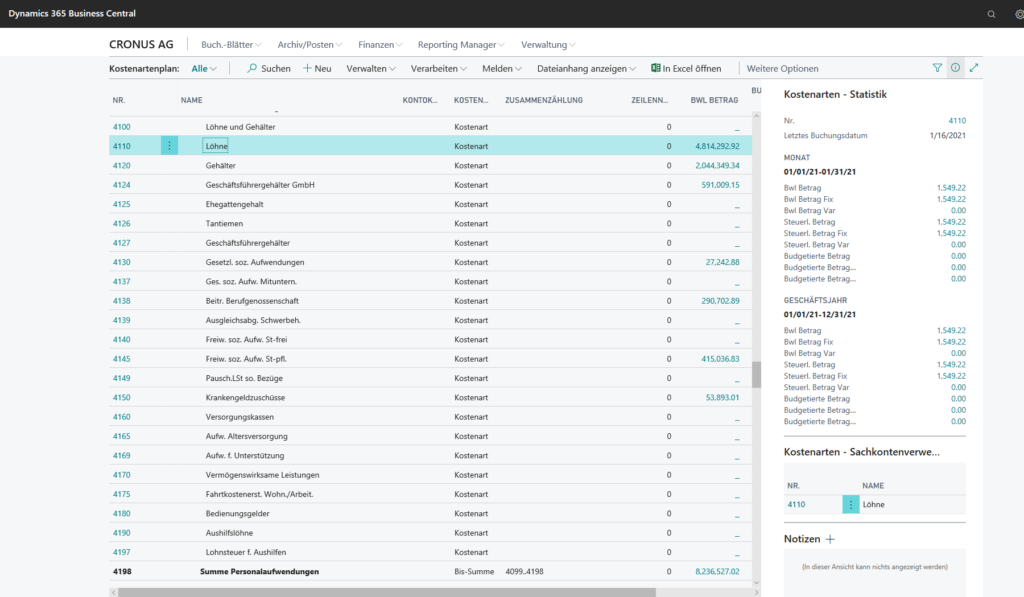1024x597 pixels.
Task: Open the filter pane funnel icon
Action: (x=937, y=68)
